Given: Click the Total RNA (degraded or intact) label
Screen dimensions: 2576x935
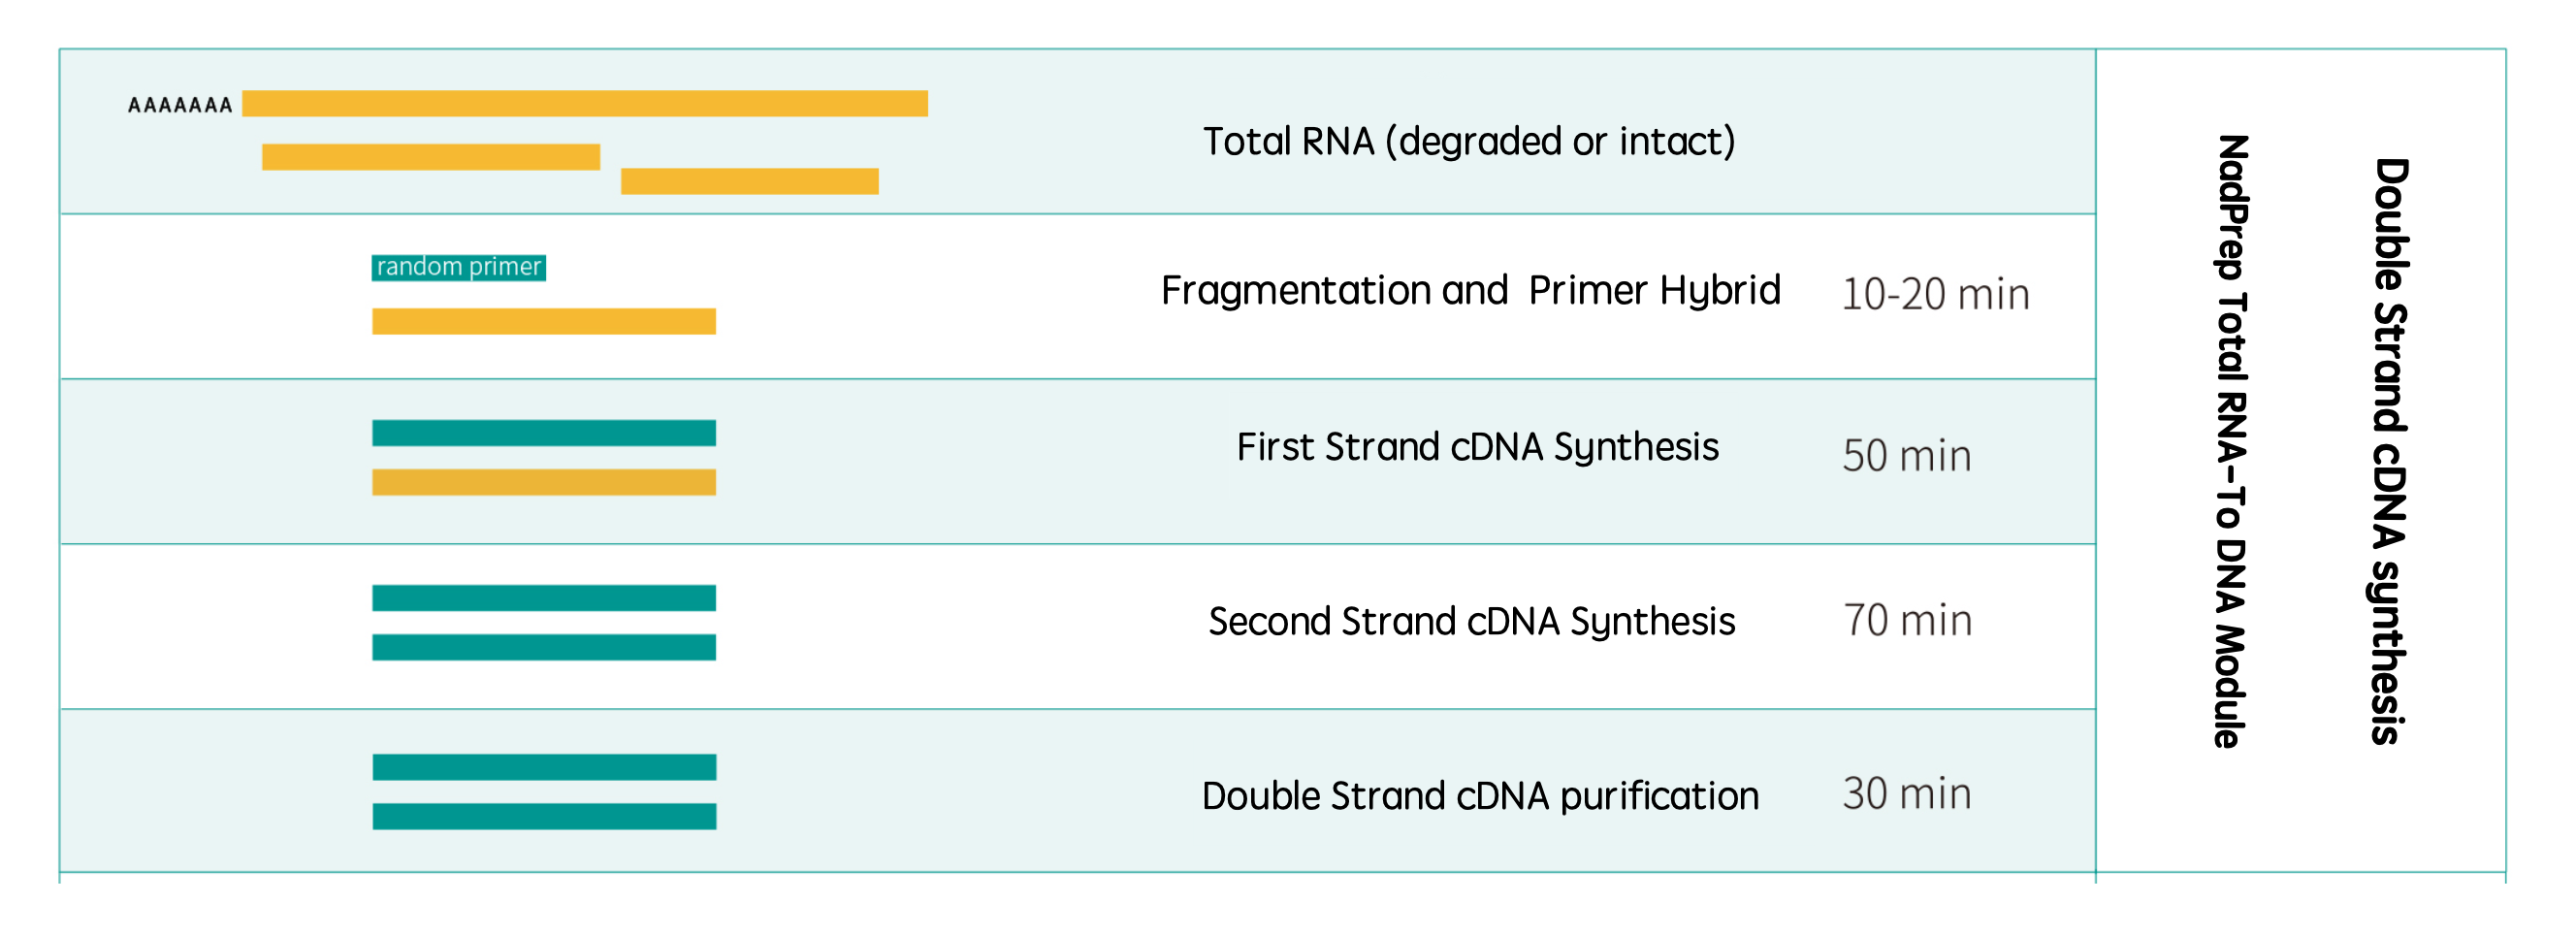Looking at the screenshot, I should [x=1468, y=141].
